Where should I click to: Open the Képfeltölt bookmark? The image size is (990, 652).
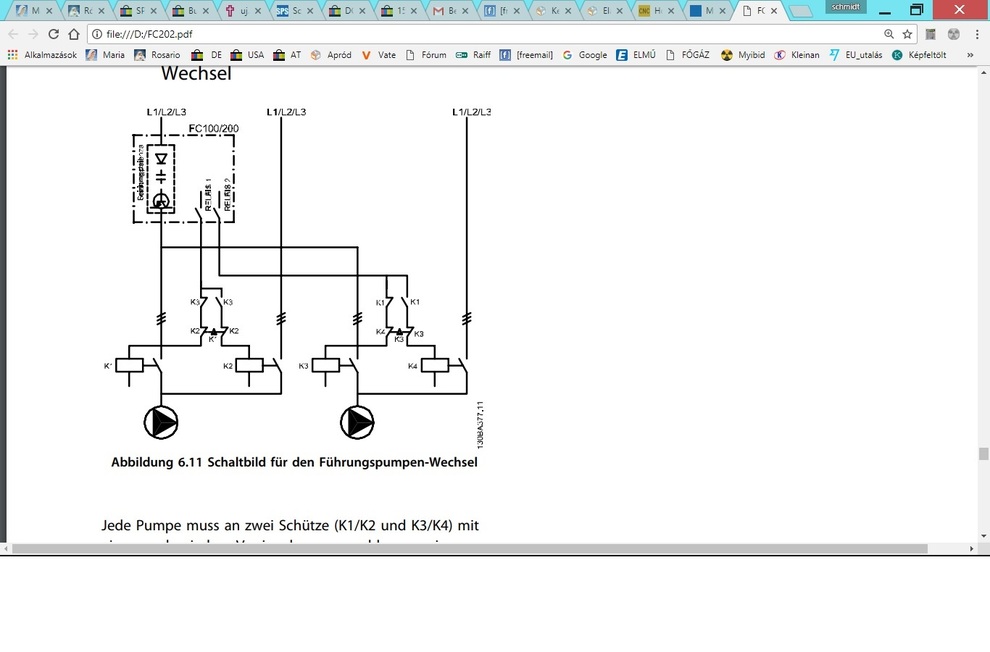point(919,55)
